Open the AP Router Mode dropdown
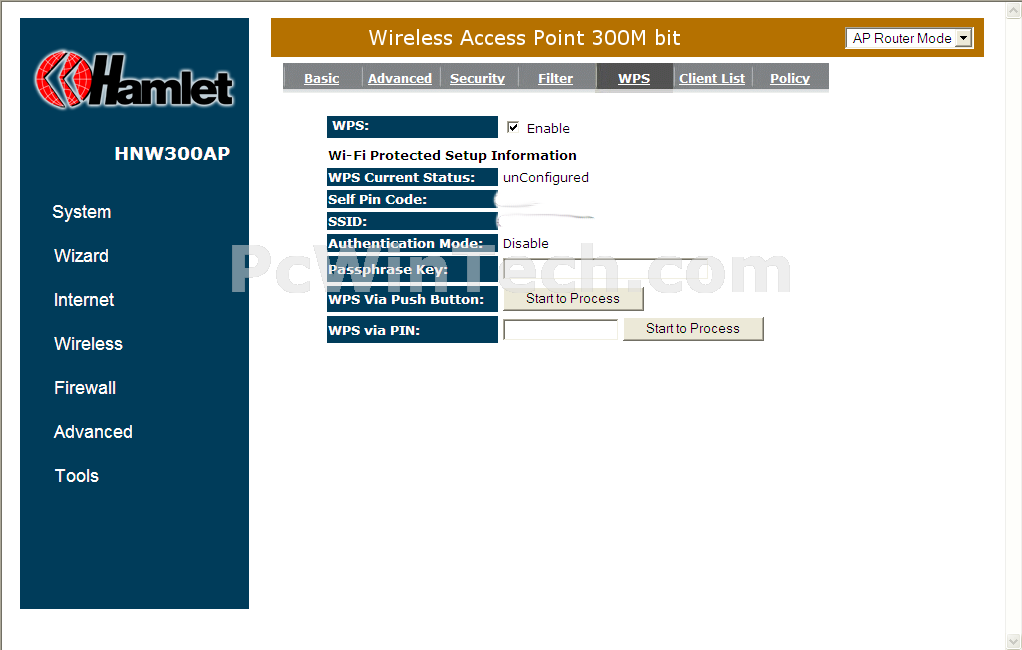 909,38
